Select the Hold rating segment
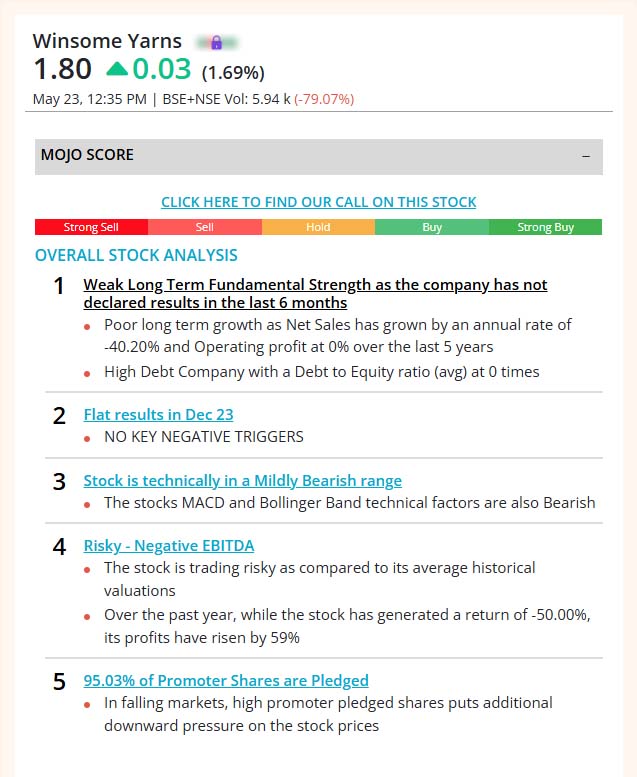The height and width of the screenshot is (777, 637). (x=318, y=227)
